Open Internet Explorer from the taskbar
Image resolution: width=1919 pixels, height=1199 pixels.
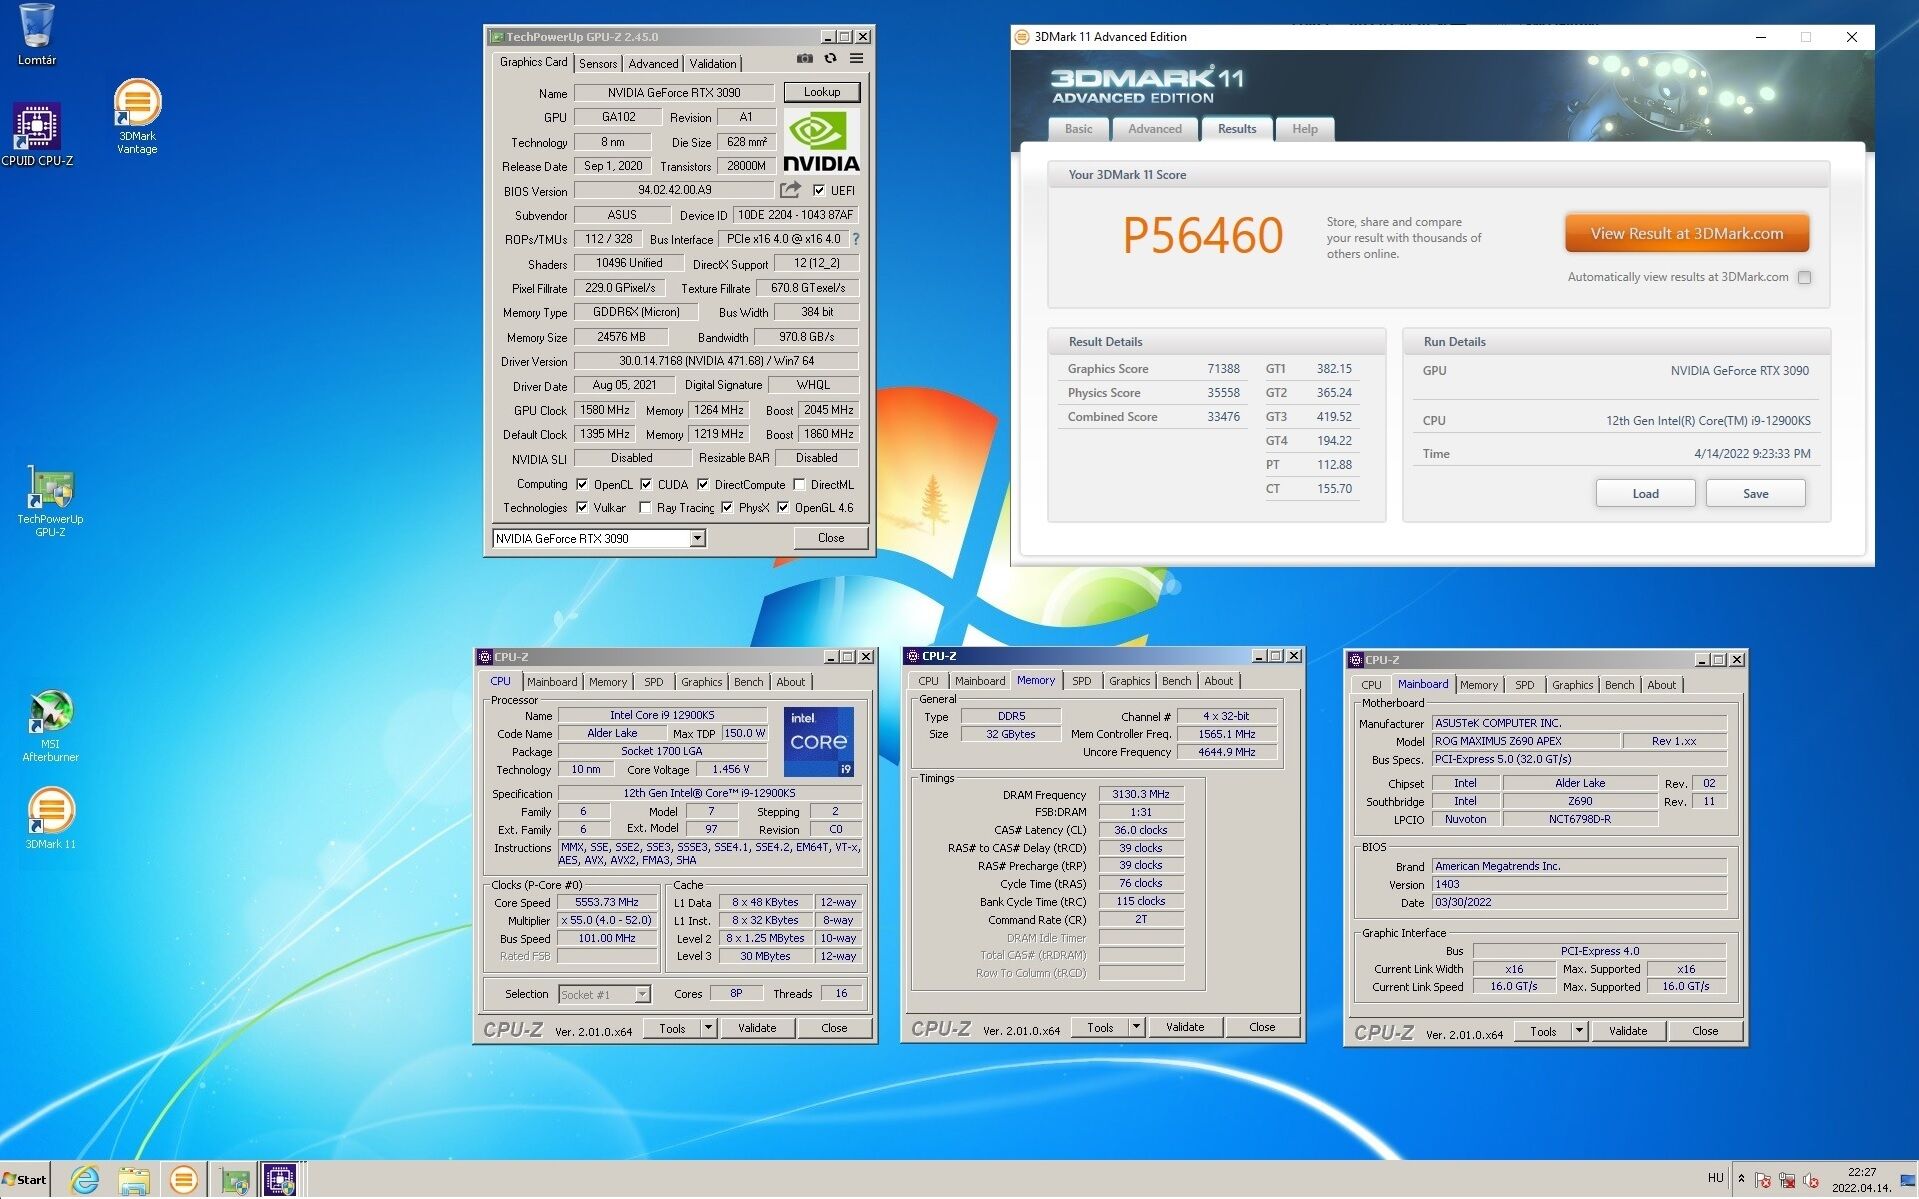click(x=85, y=1181)
